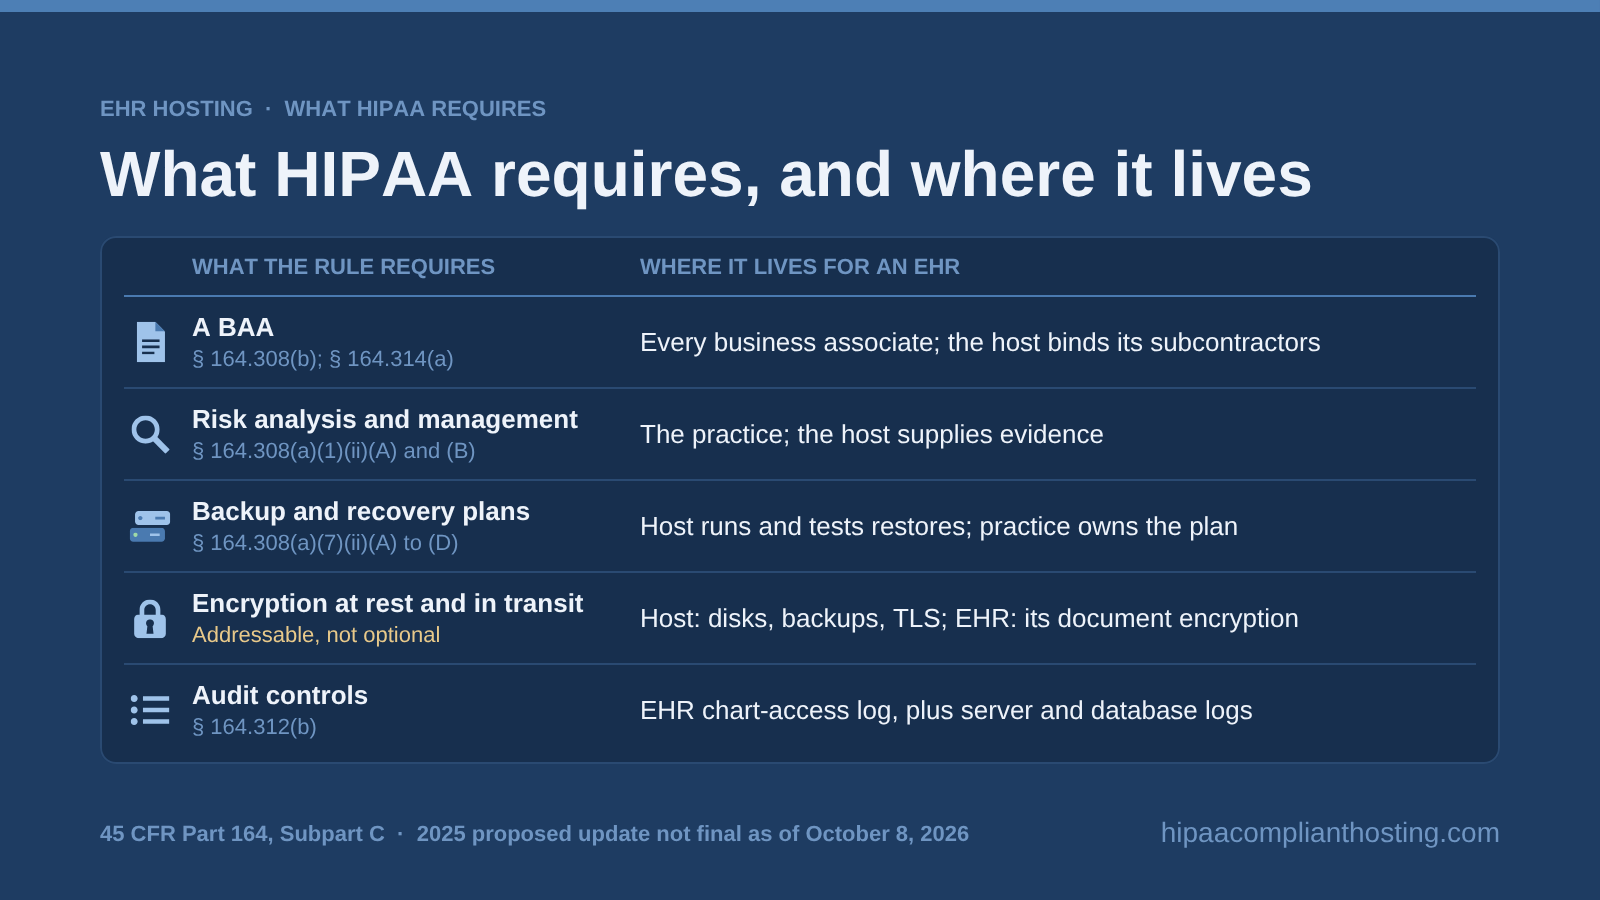Select the 'Audit controls' heading
Image resolution: width=1600 pixels, height=900 pixels.
(280, 695)
